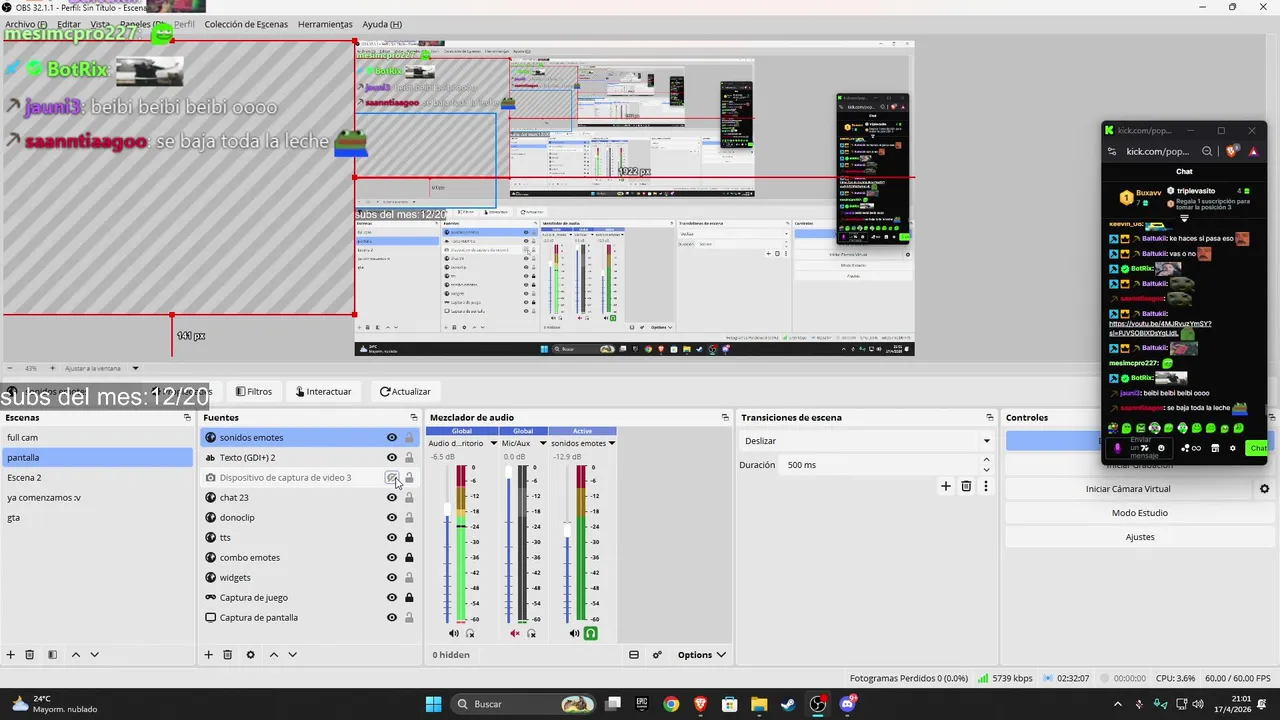This screenshot has height=720, width=1280.
Task: Remove the transition with trash icon
Action: click(966, 486)
